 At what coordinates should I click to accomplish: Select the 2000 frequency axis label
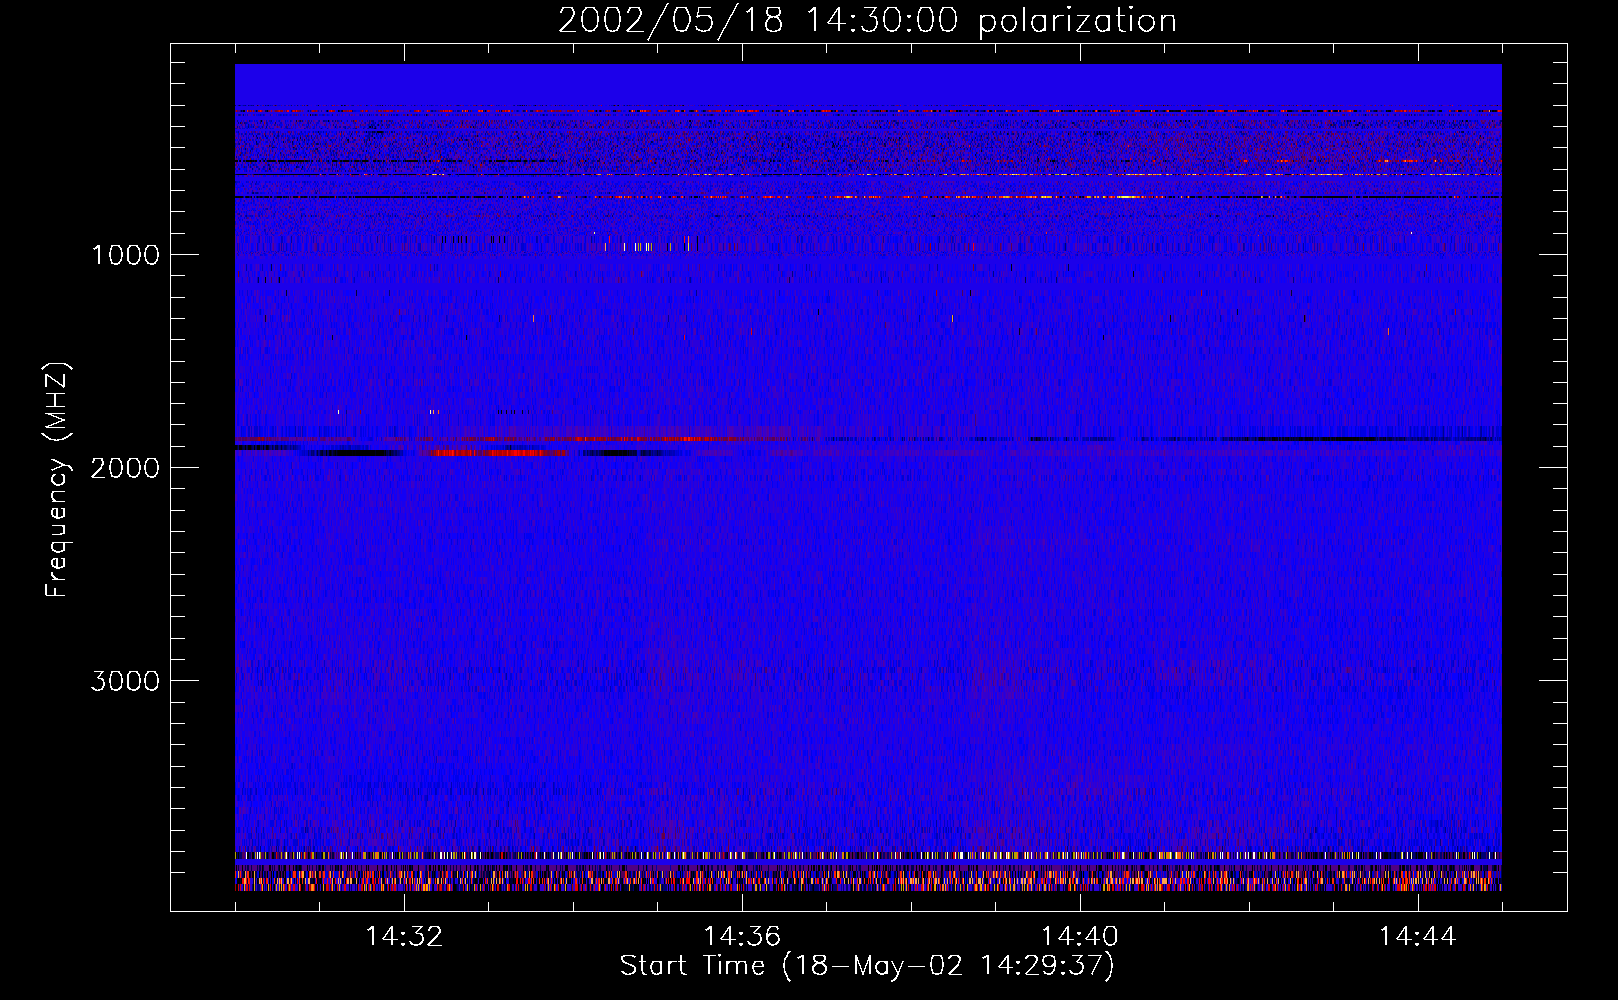pyautogui.click(x=125, y=468)
